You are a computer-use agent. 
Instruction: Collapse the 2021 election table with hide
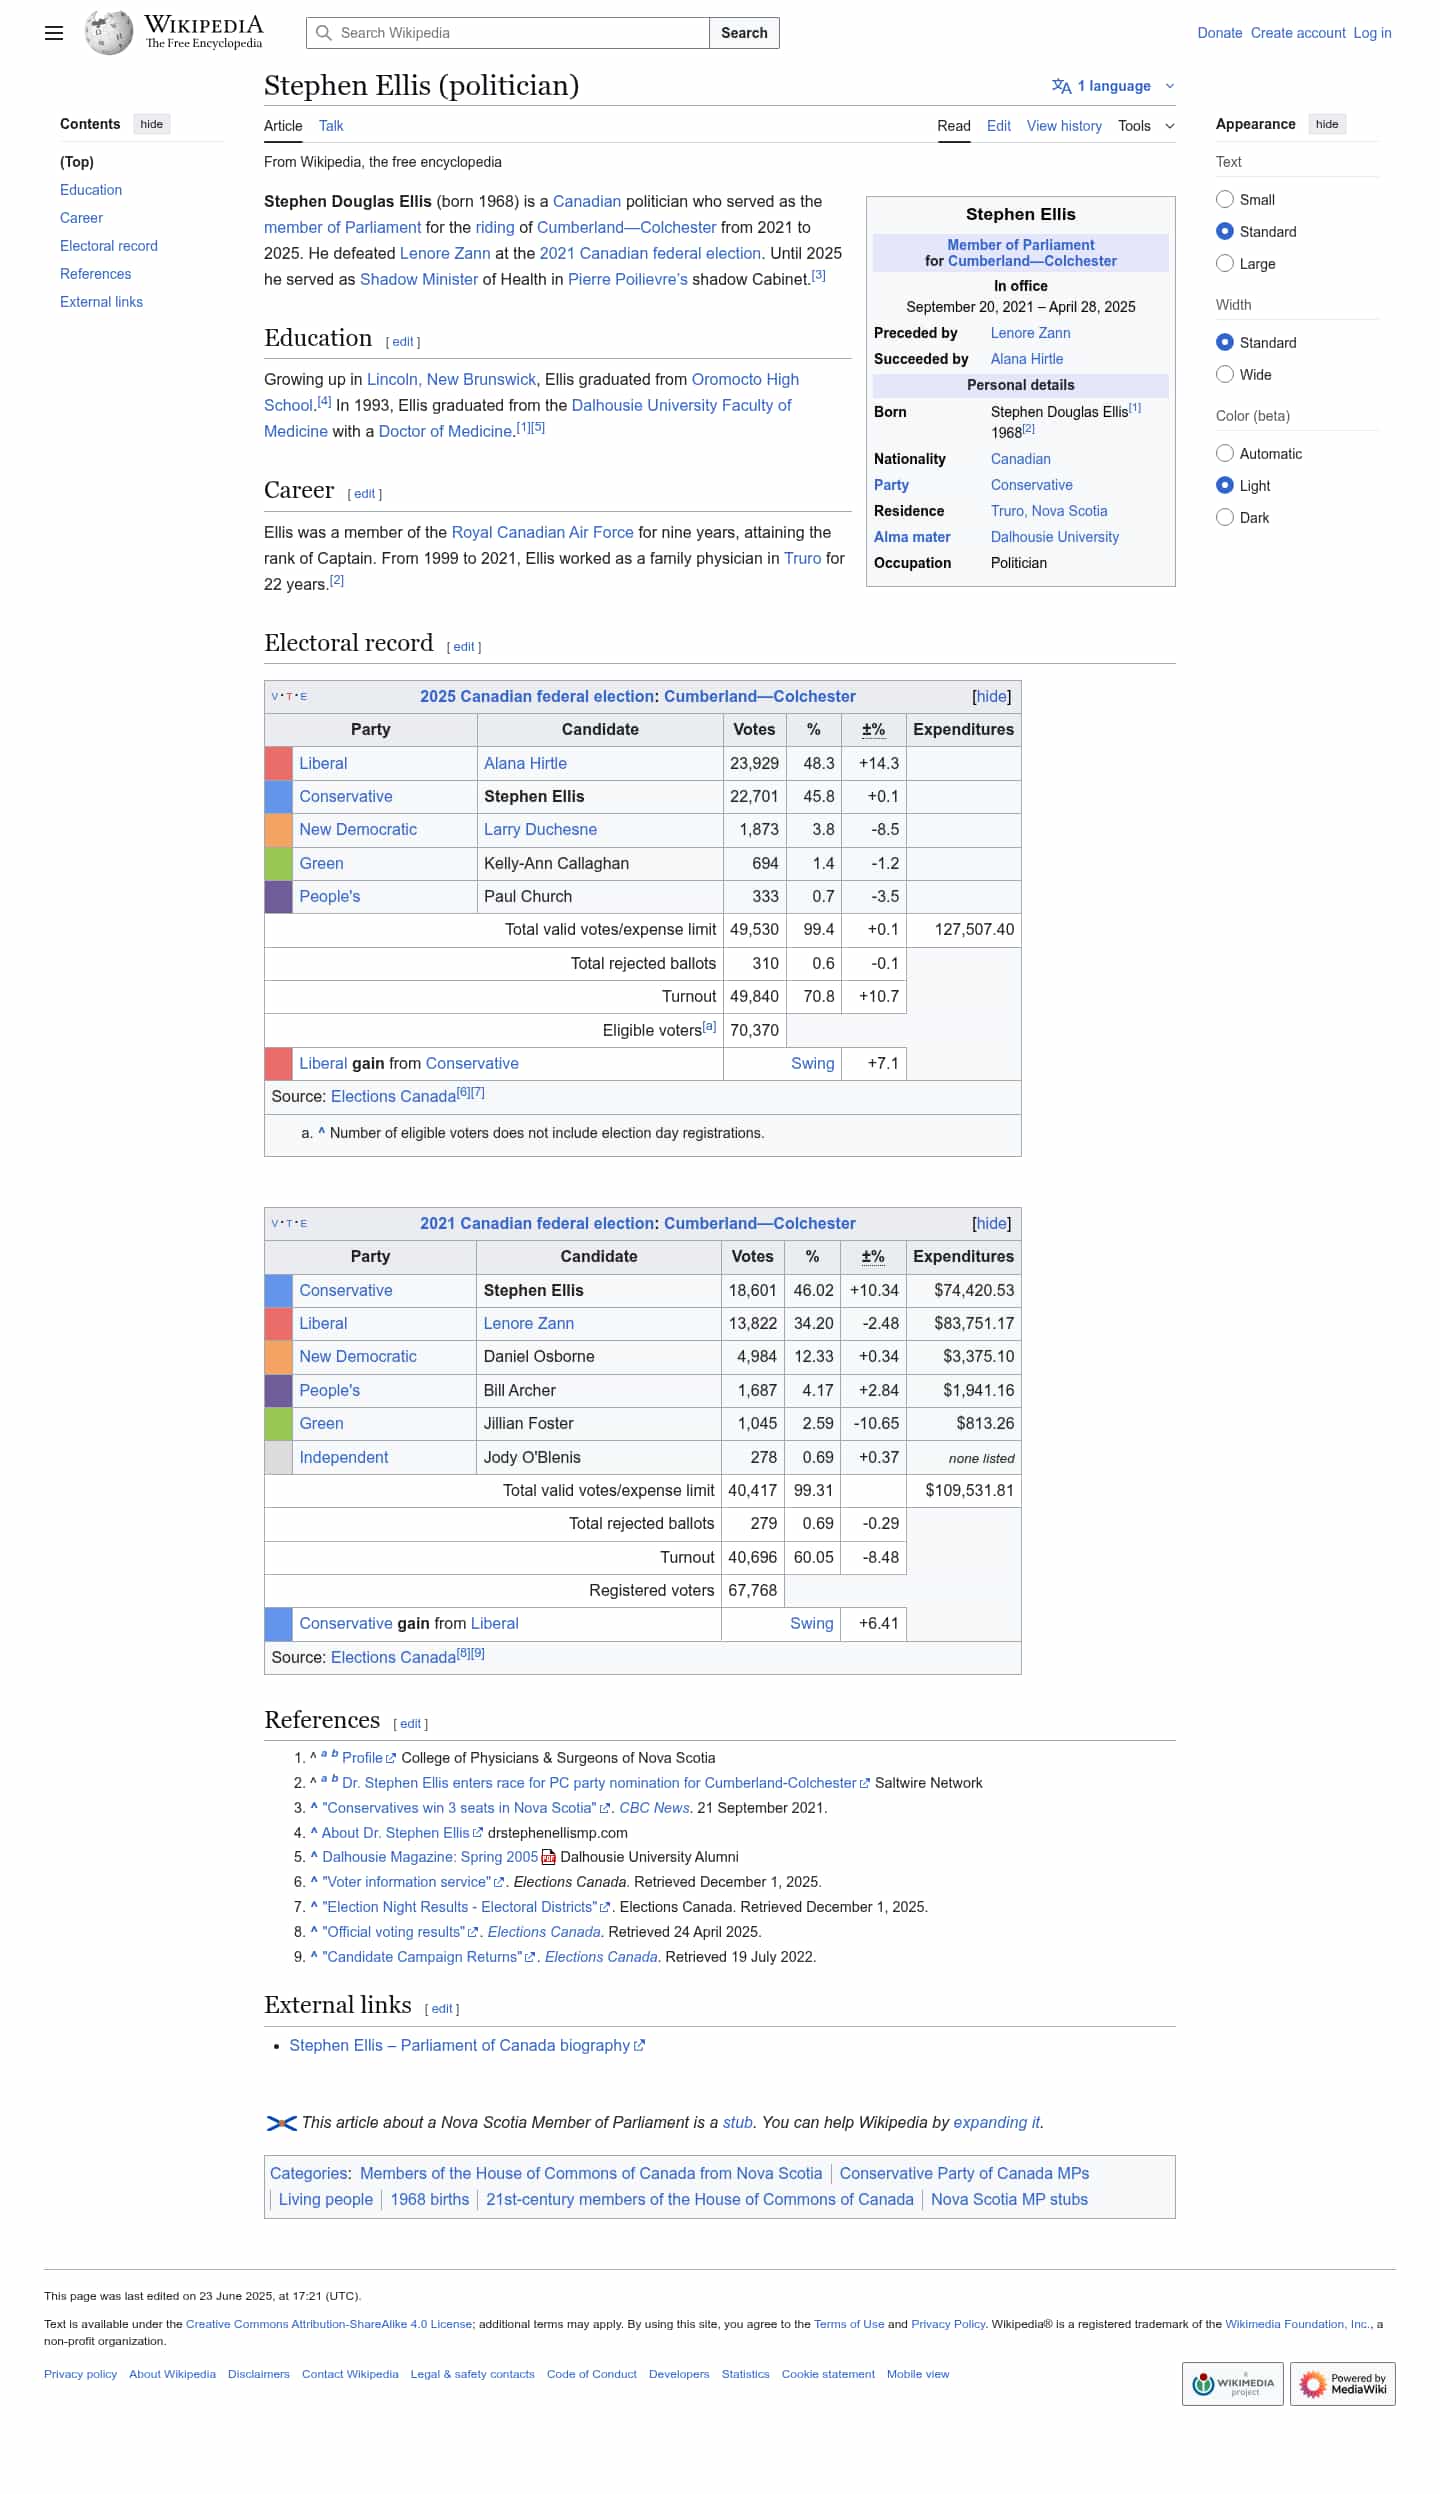tap(991, 1223)
